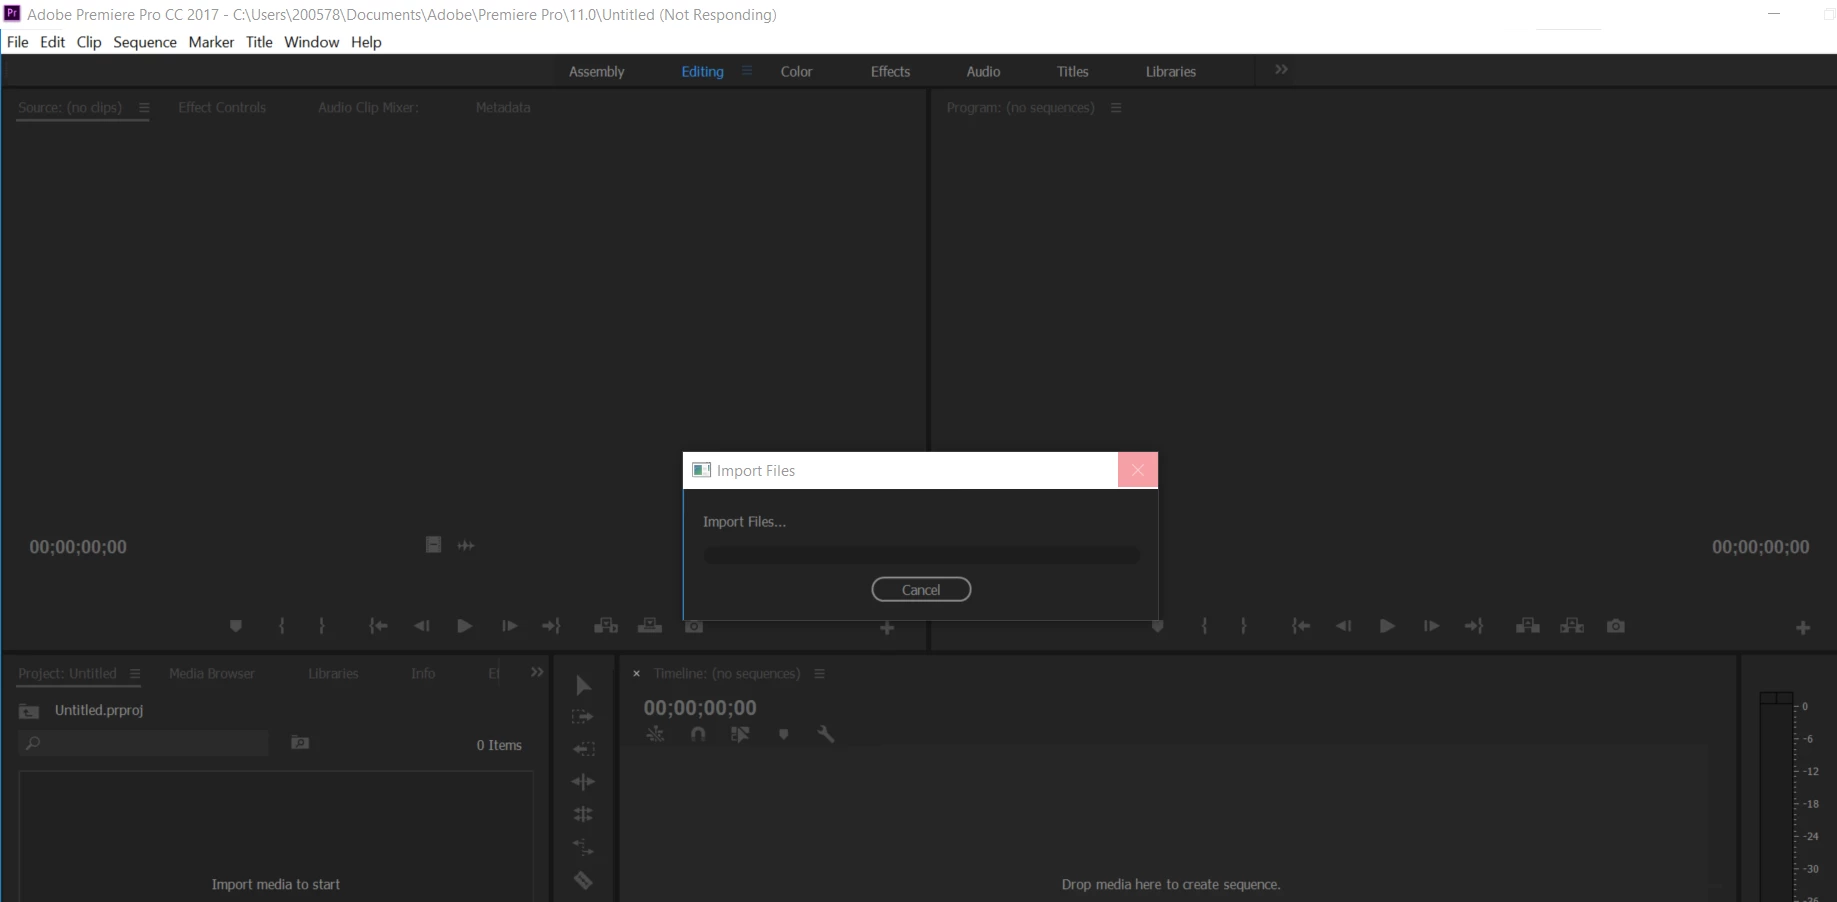Click the Project panel search field
The height and width of the screenshot is (902, 1837).
tap(144, 743)
